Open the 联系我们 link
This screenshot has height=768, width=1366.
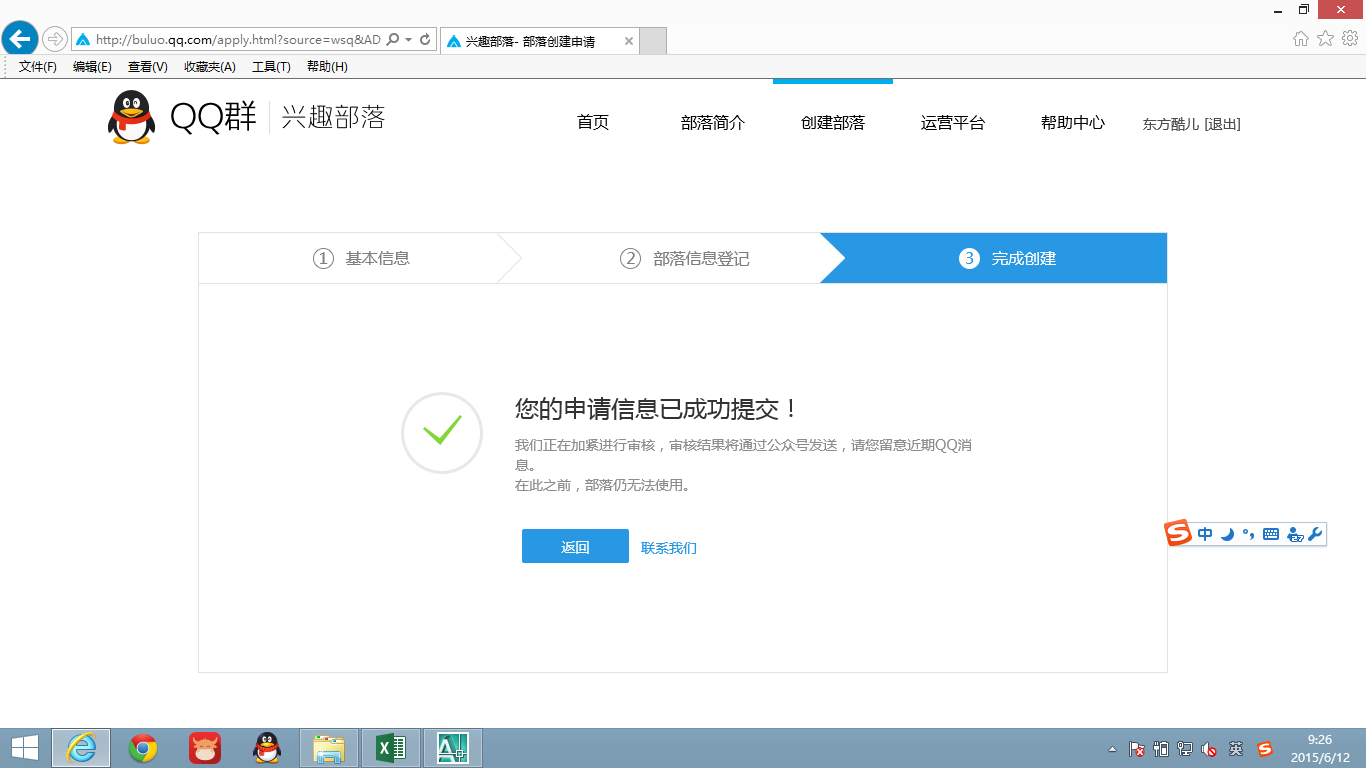click(x=669, y=548)
